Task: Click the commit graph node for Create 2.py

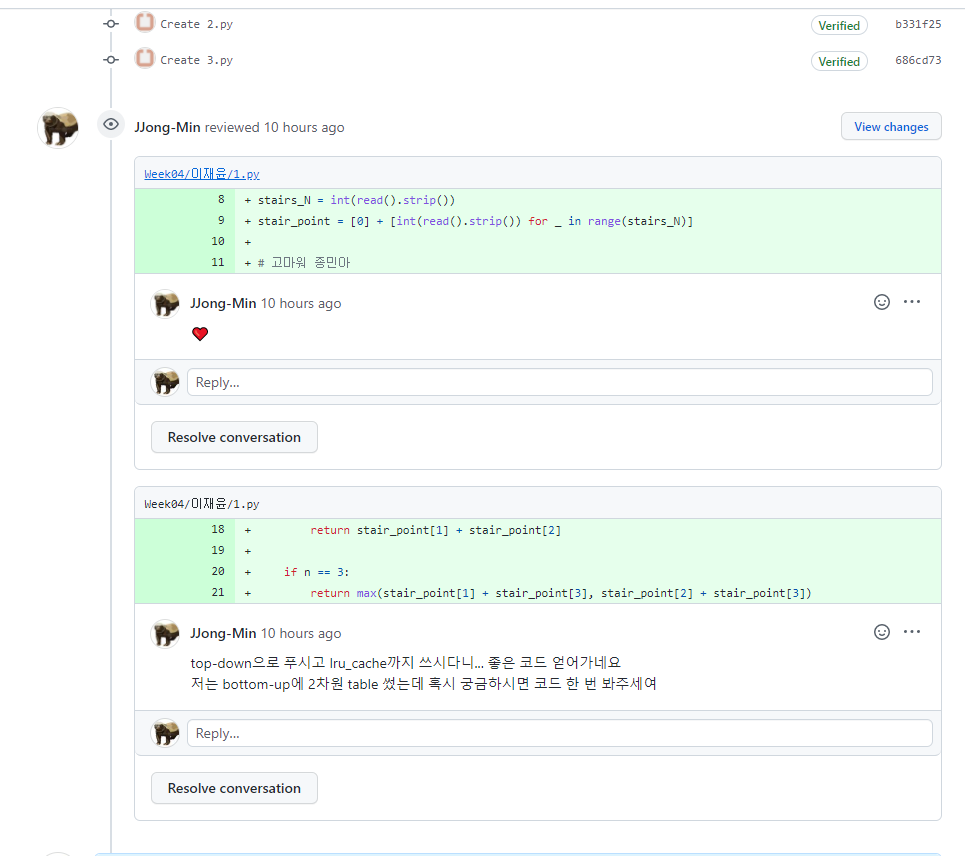Action: [x=110, y=23]
